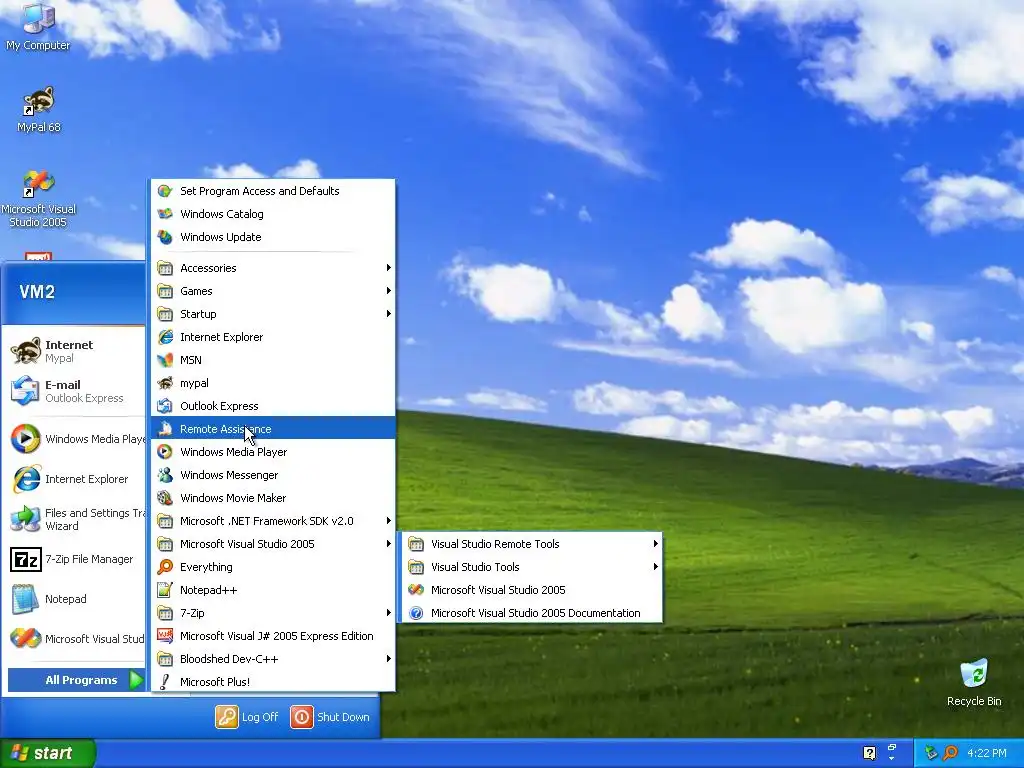Open the My Computer desktop icon
The image size is (1024, 768).
click(38, 27)
